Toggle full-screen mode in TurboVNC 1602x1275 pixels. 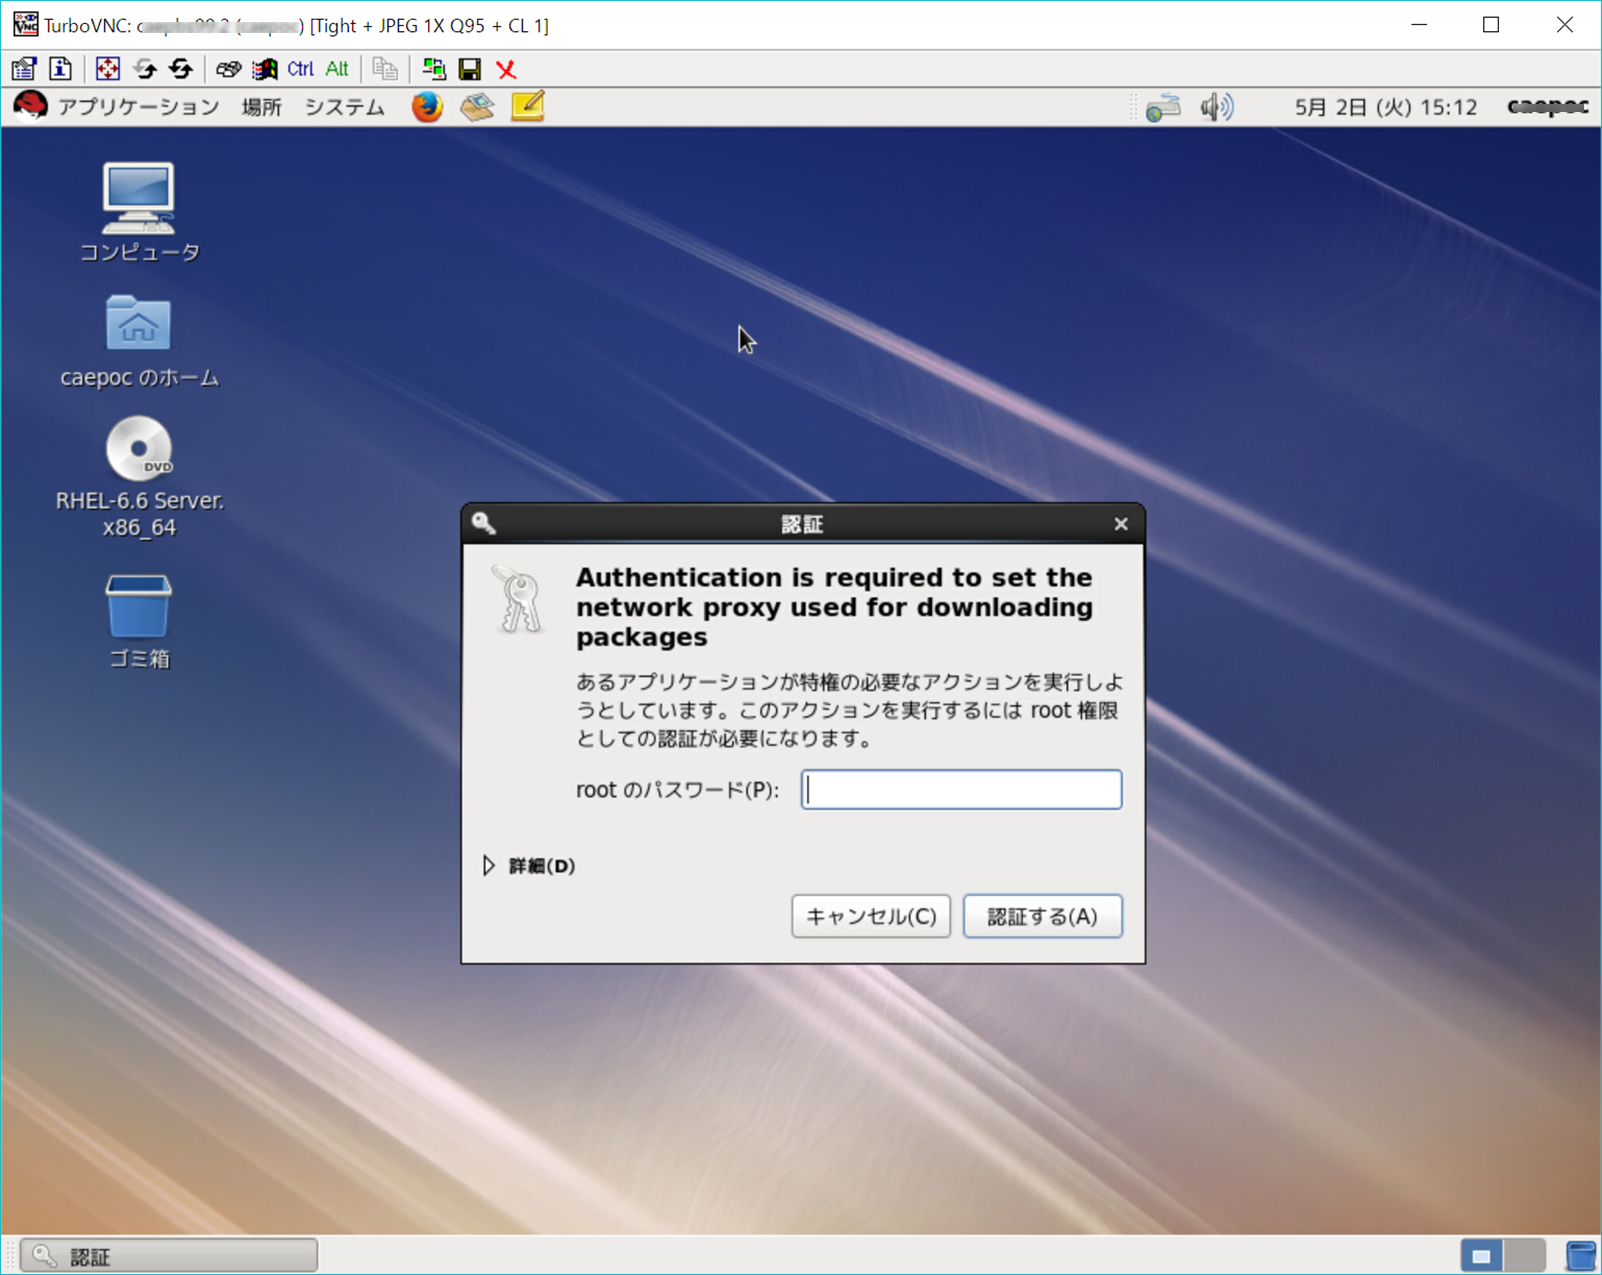(x=106, y=68)
